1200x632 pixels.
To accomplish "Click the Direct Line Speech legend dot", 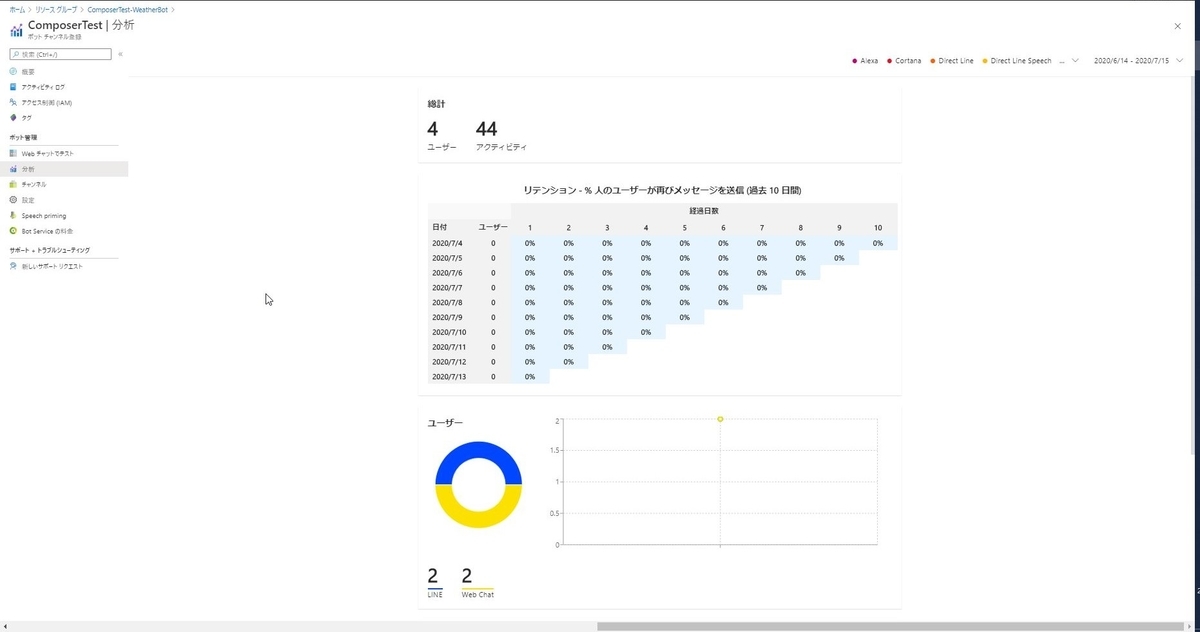I will pyautogui.click(x=985, y=61).
